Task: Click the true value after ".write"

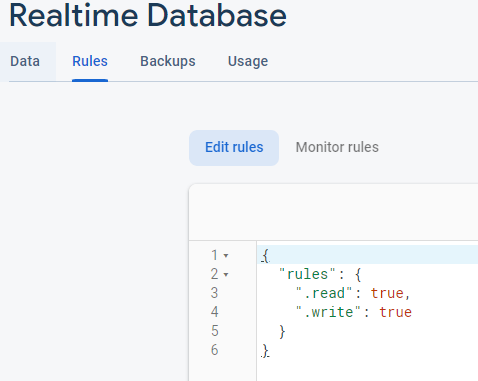Action: point(396,312)
